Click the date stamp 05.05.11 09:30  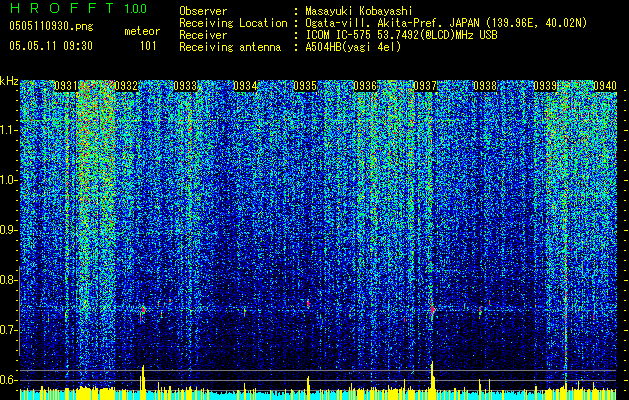[51, 46]
